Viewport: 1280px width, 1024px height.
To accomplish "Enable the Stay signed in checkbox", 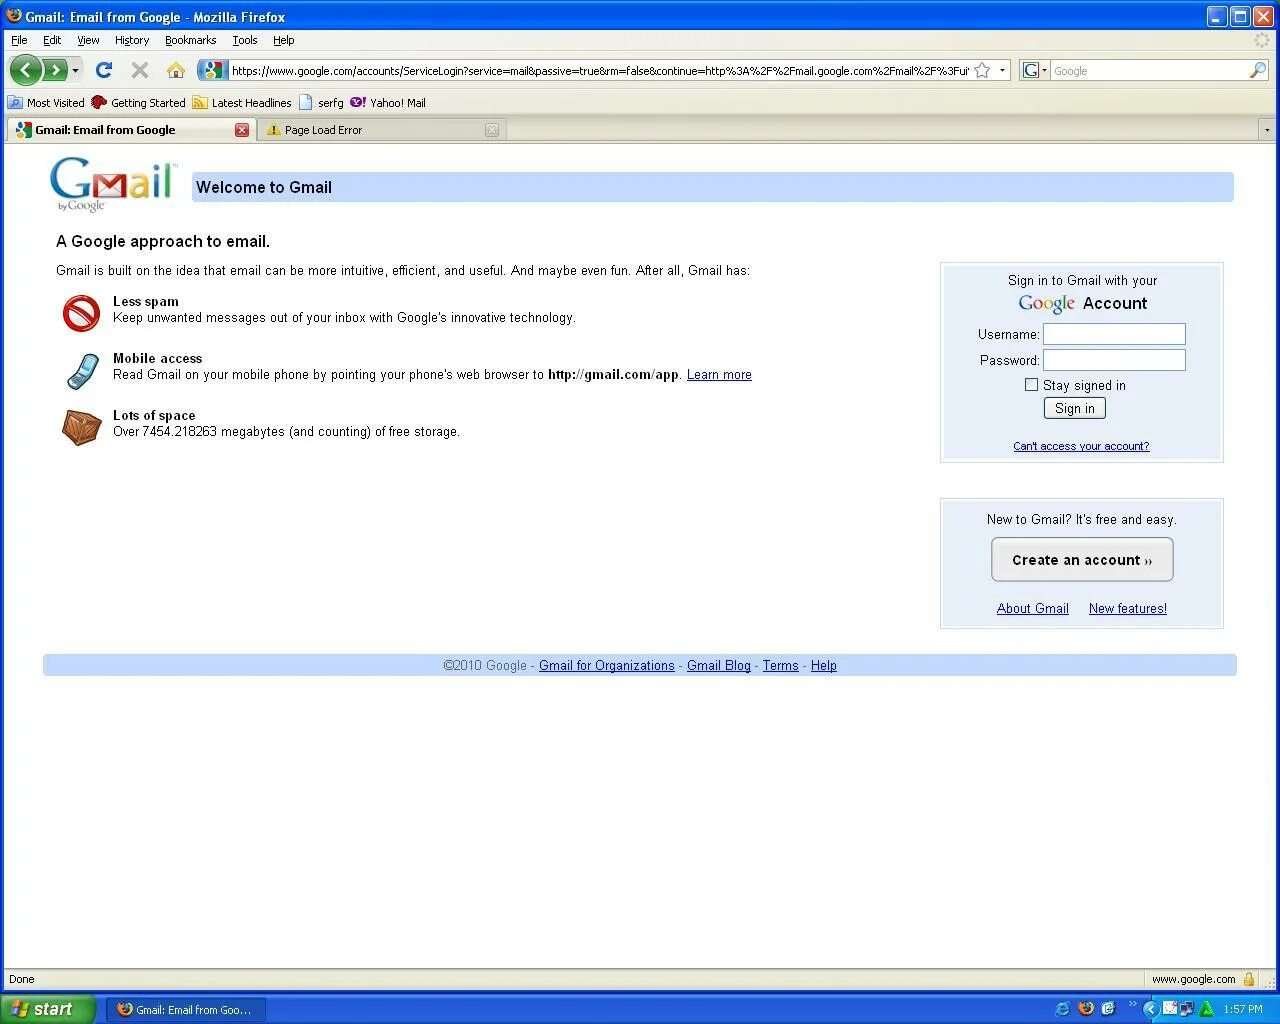I will (1031, 385).
